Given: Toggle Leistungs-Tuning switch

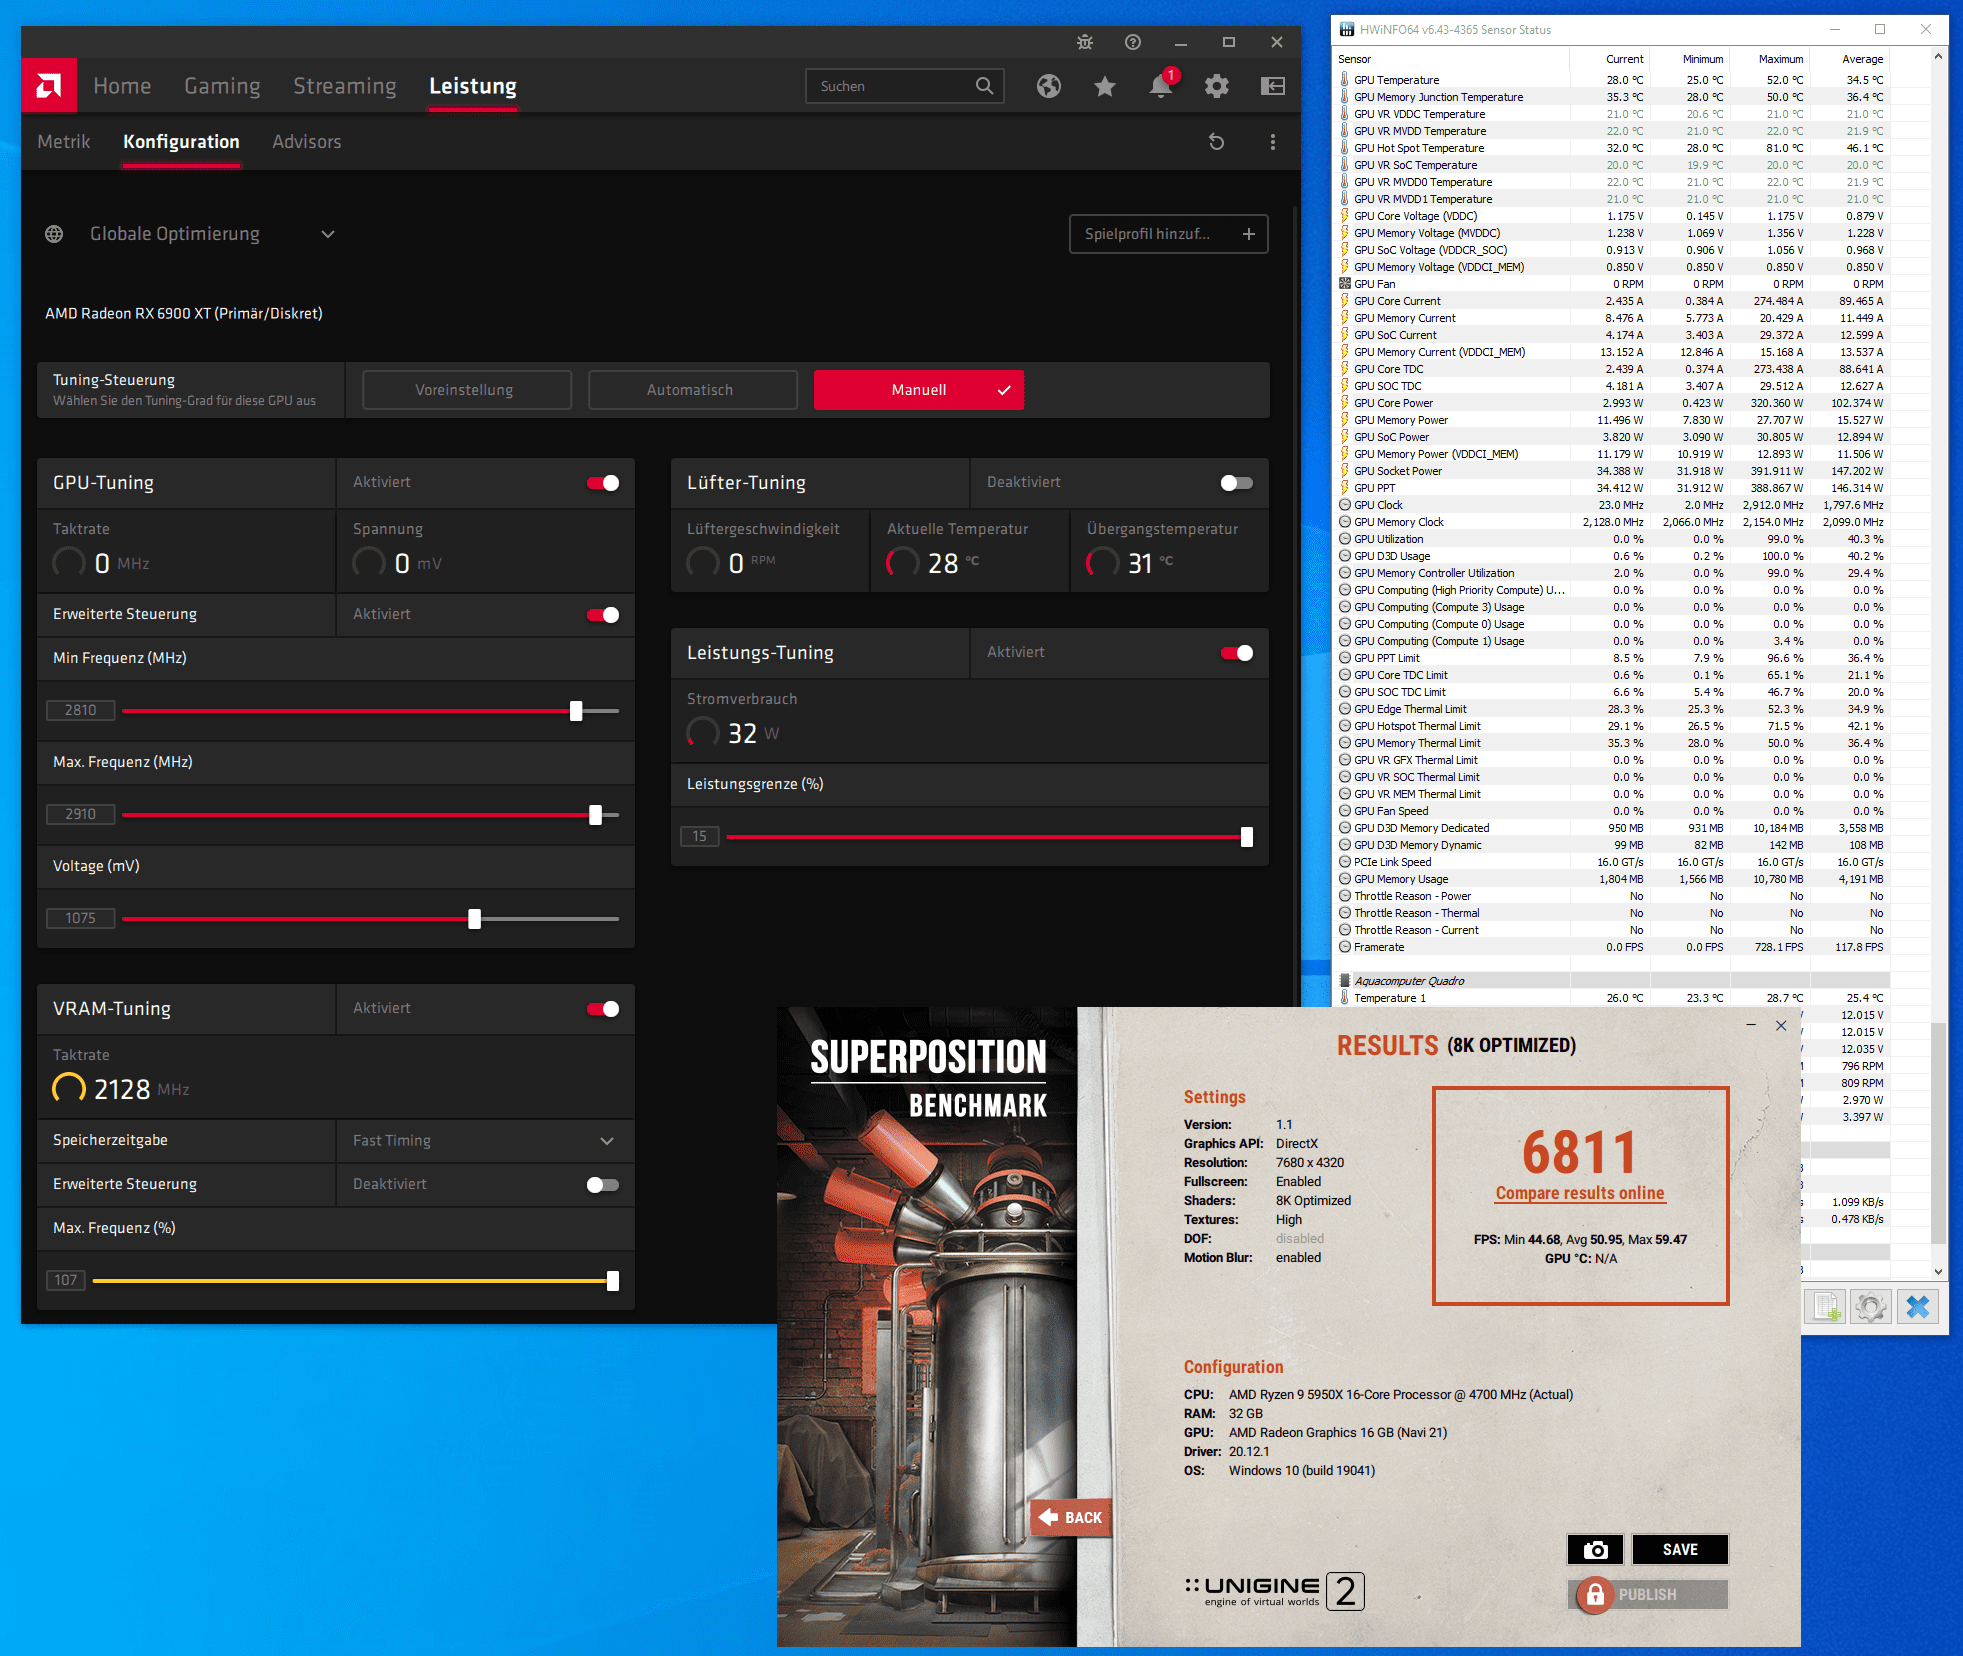Looking at the screenshot, I should pos(1237,653).
